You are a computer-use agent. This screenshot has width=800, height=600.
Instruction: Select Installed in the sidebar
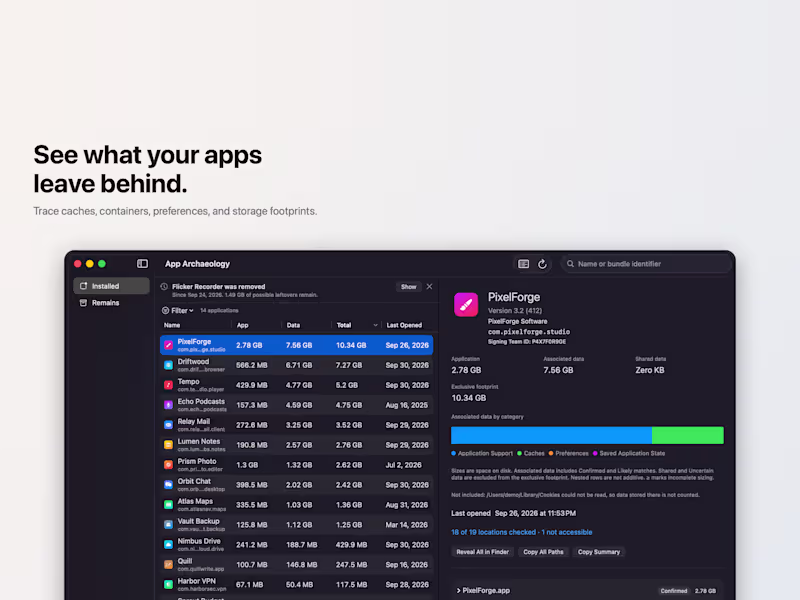pos(111,286)
